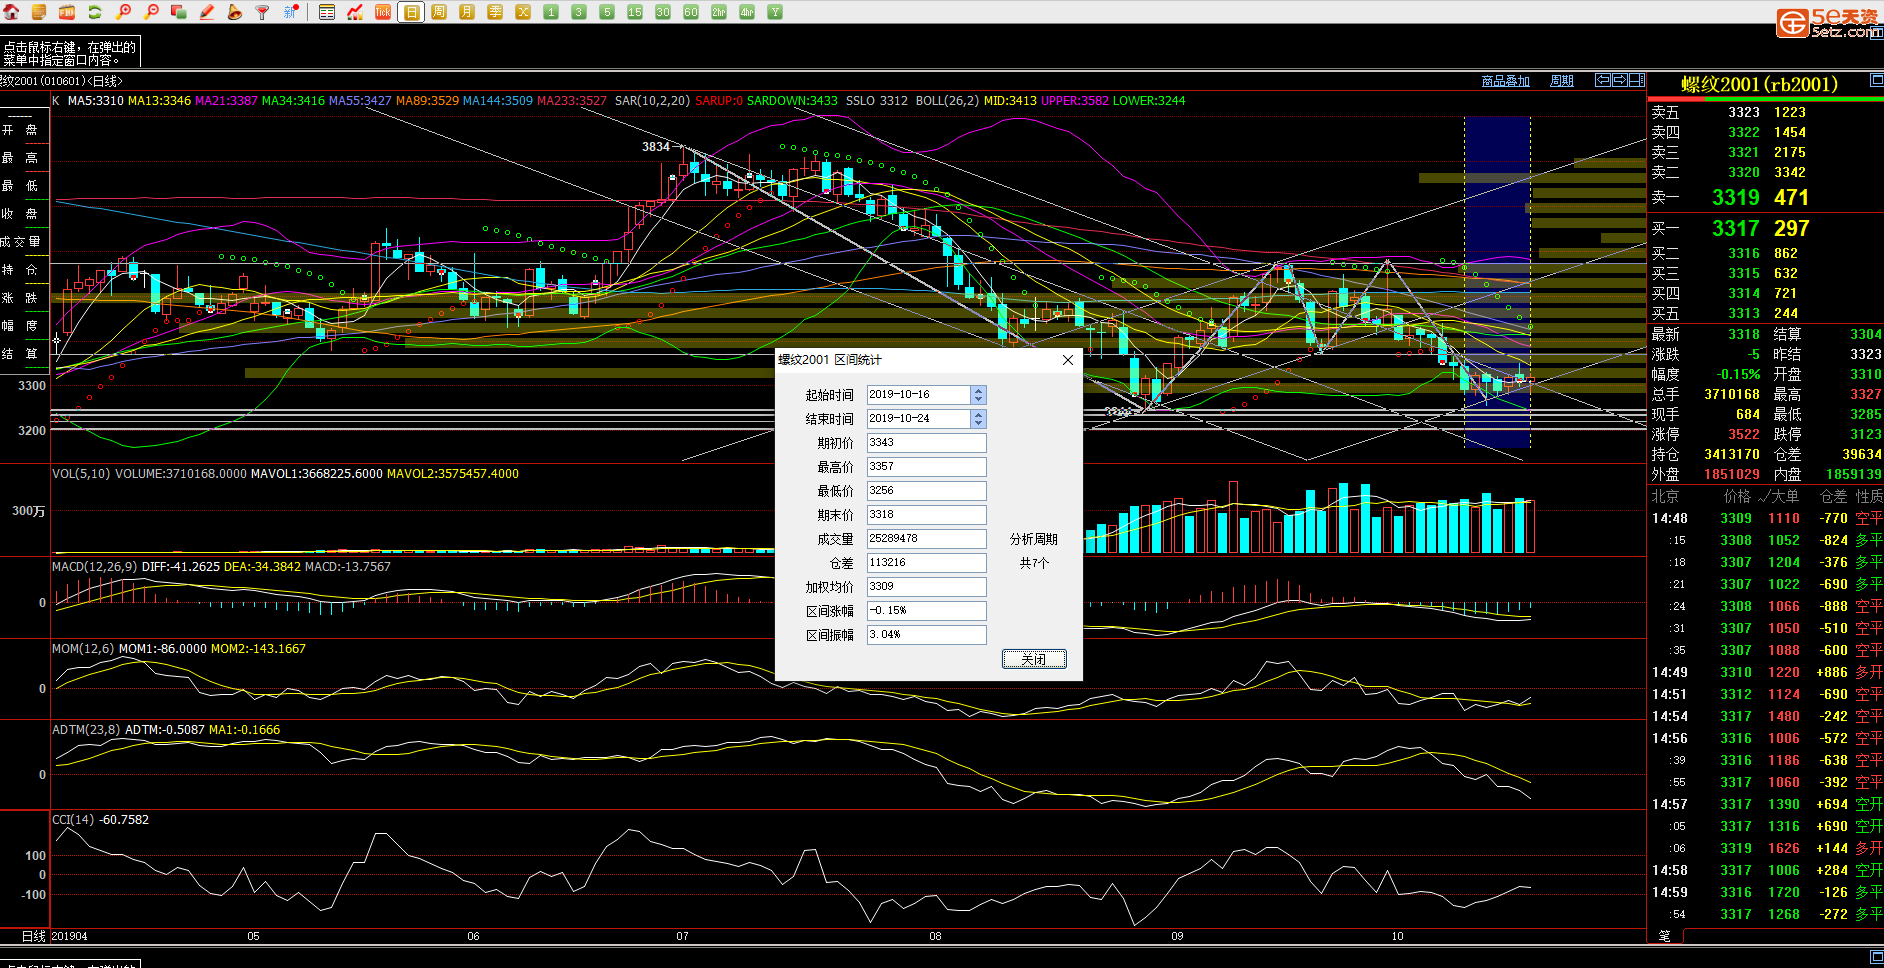The width and height of the screenshot is (1884, 968).
Task: Click the chart forward arrow icon
Action: pyautogui.click(x=1620, y=80)
